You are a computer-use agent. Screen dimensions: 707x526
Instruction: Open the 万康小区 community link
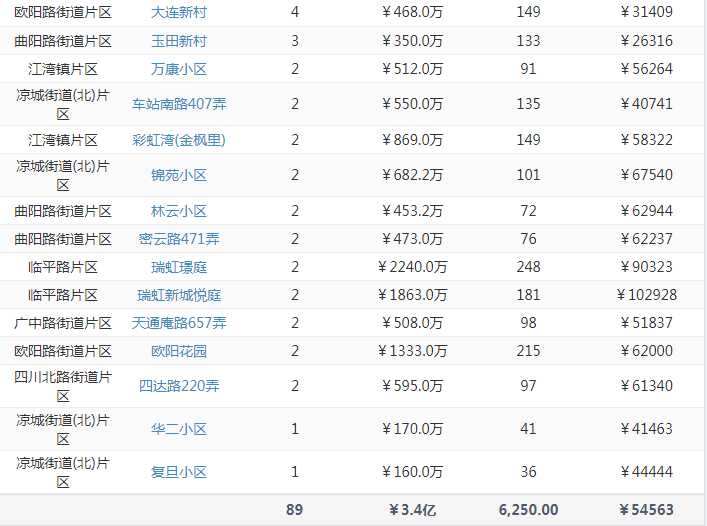point(179,69)
